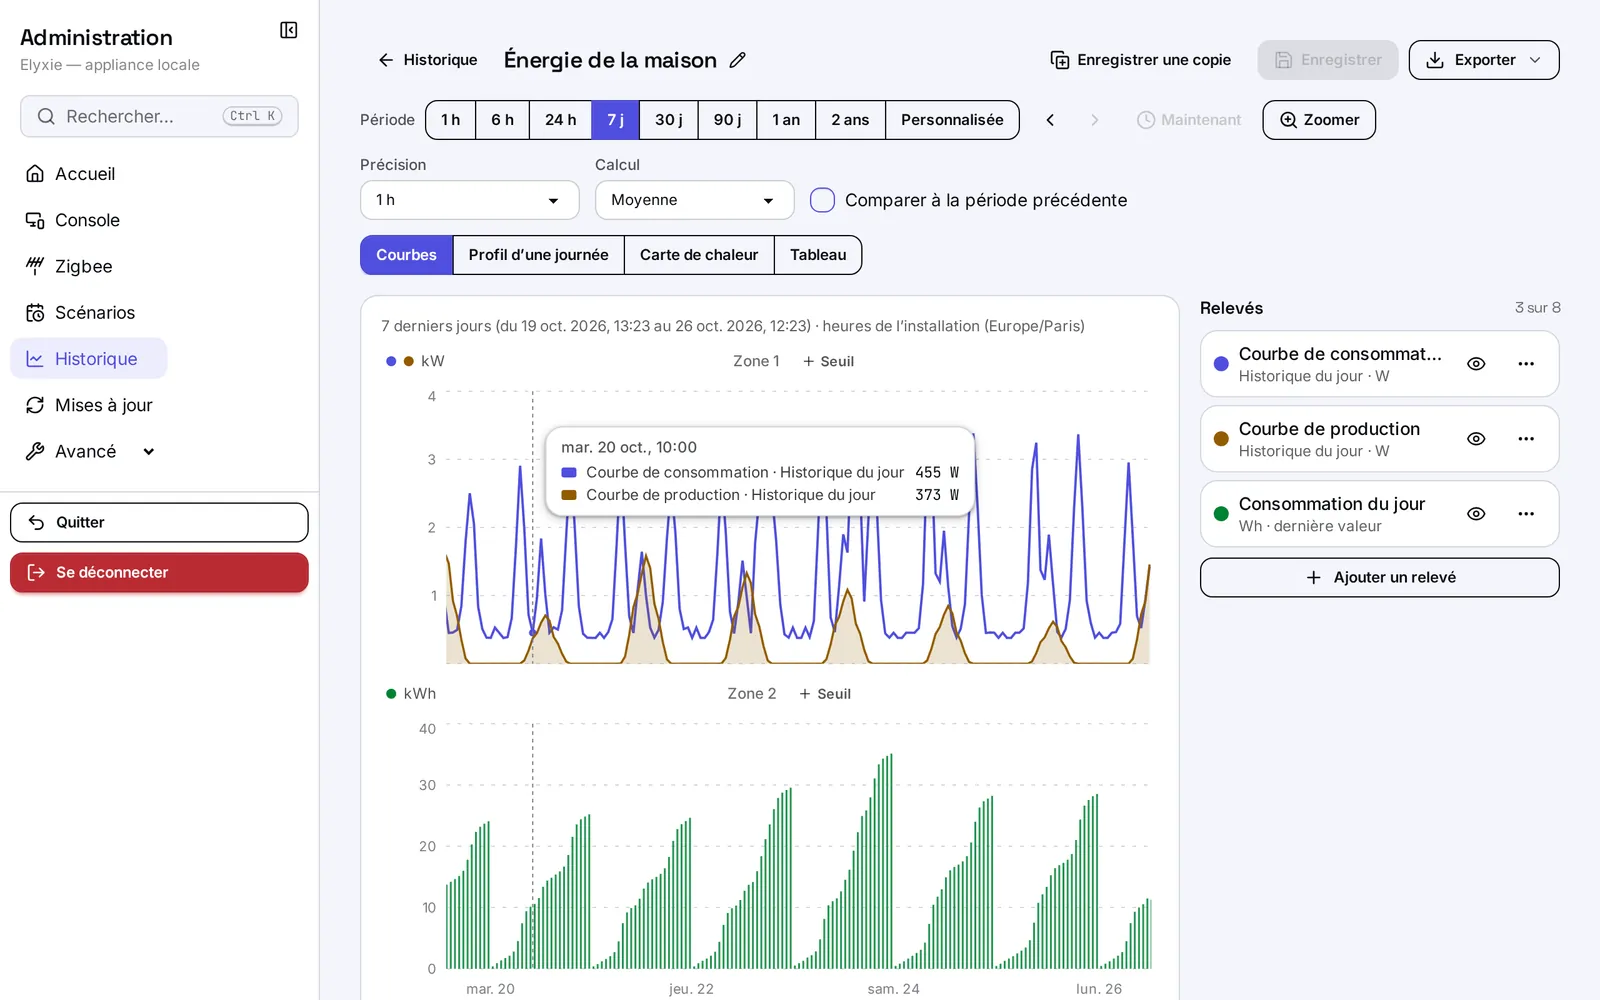Focus the Rechercher search field
Image resolution: width=1600 pixels, height=1000 pixels.
159,116
